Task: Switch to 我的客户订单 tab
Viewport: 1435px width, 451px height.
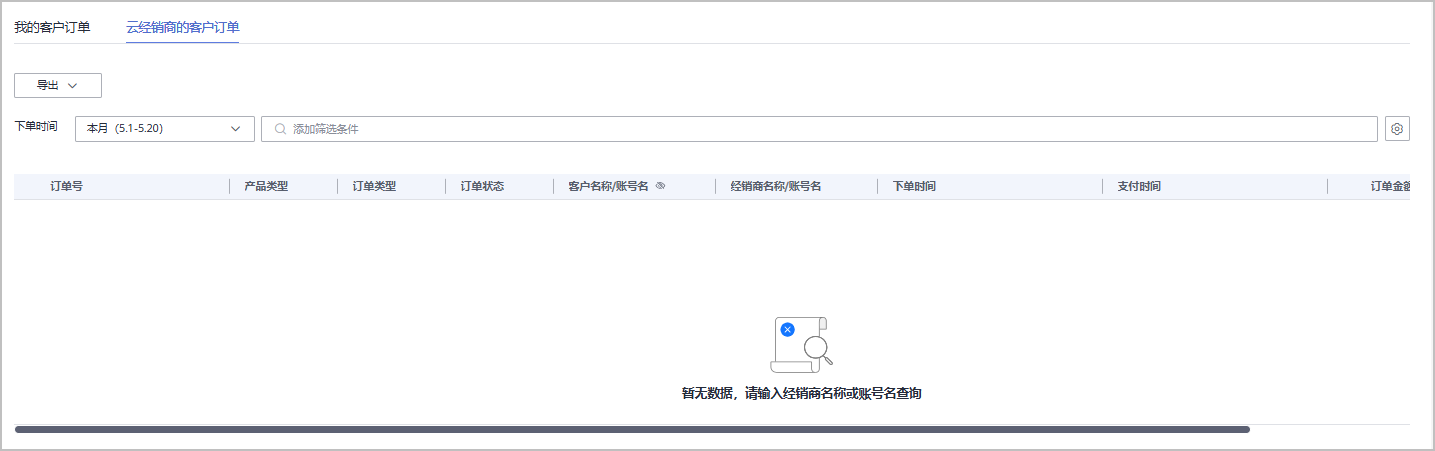Action: [52, 27]
